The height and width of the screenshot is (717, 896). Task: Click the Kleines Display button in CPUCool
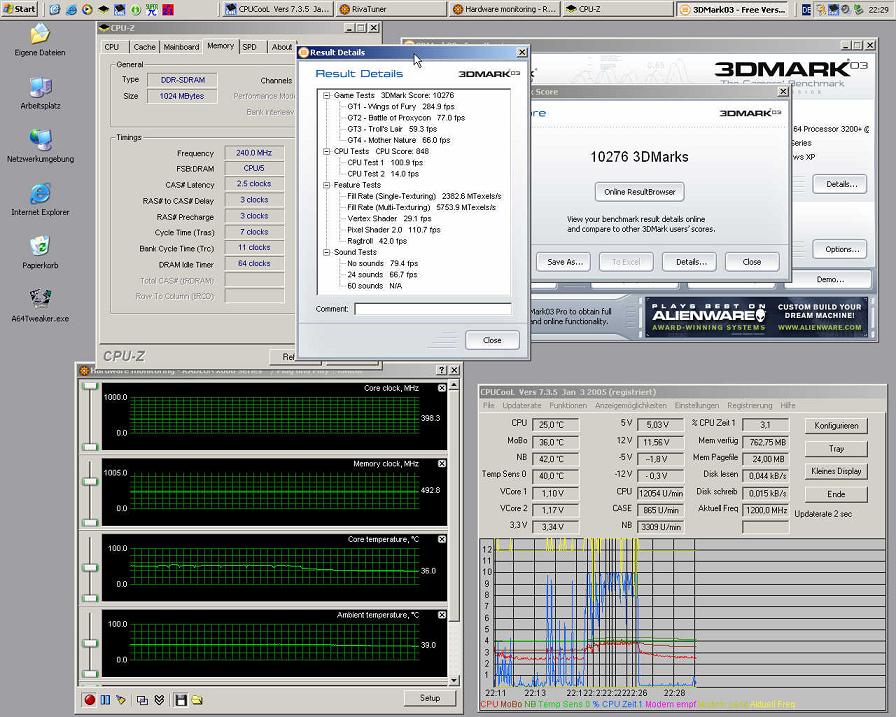tap(836, 471)
